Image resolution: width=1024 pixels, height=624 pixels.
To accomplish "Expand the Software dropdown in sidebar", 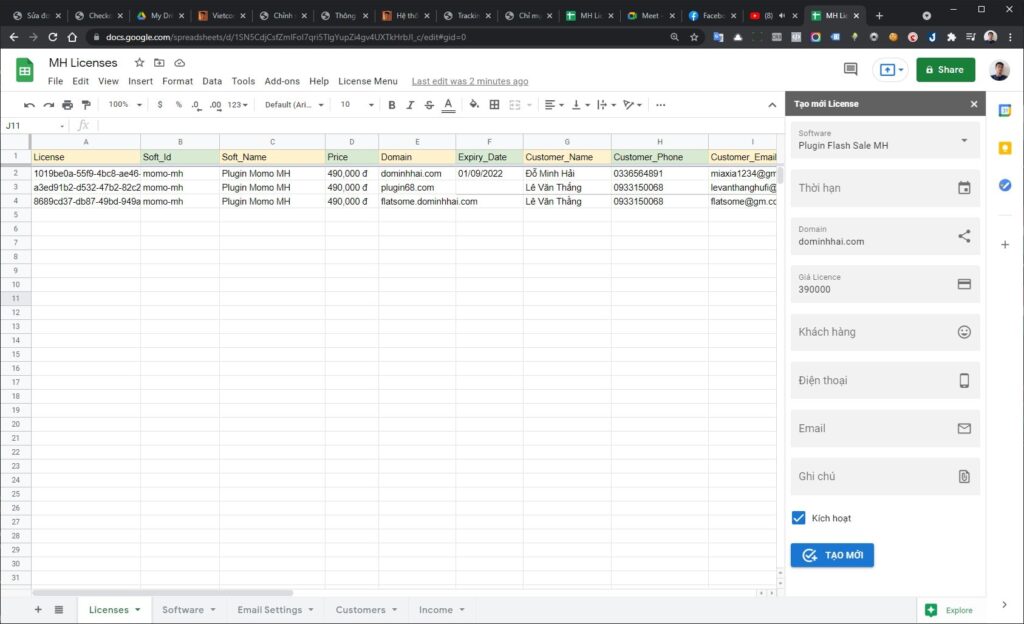I will point(964,140).
